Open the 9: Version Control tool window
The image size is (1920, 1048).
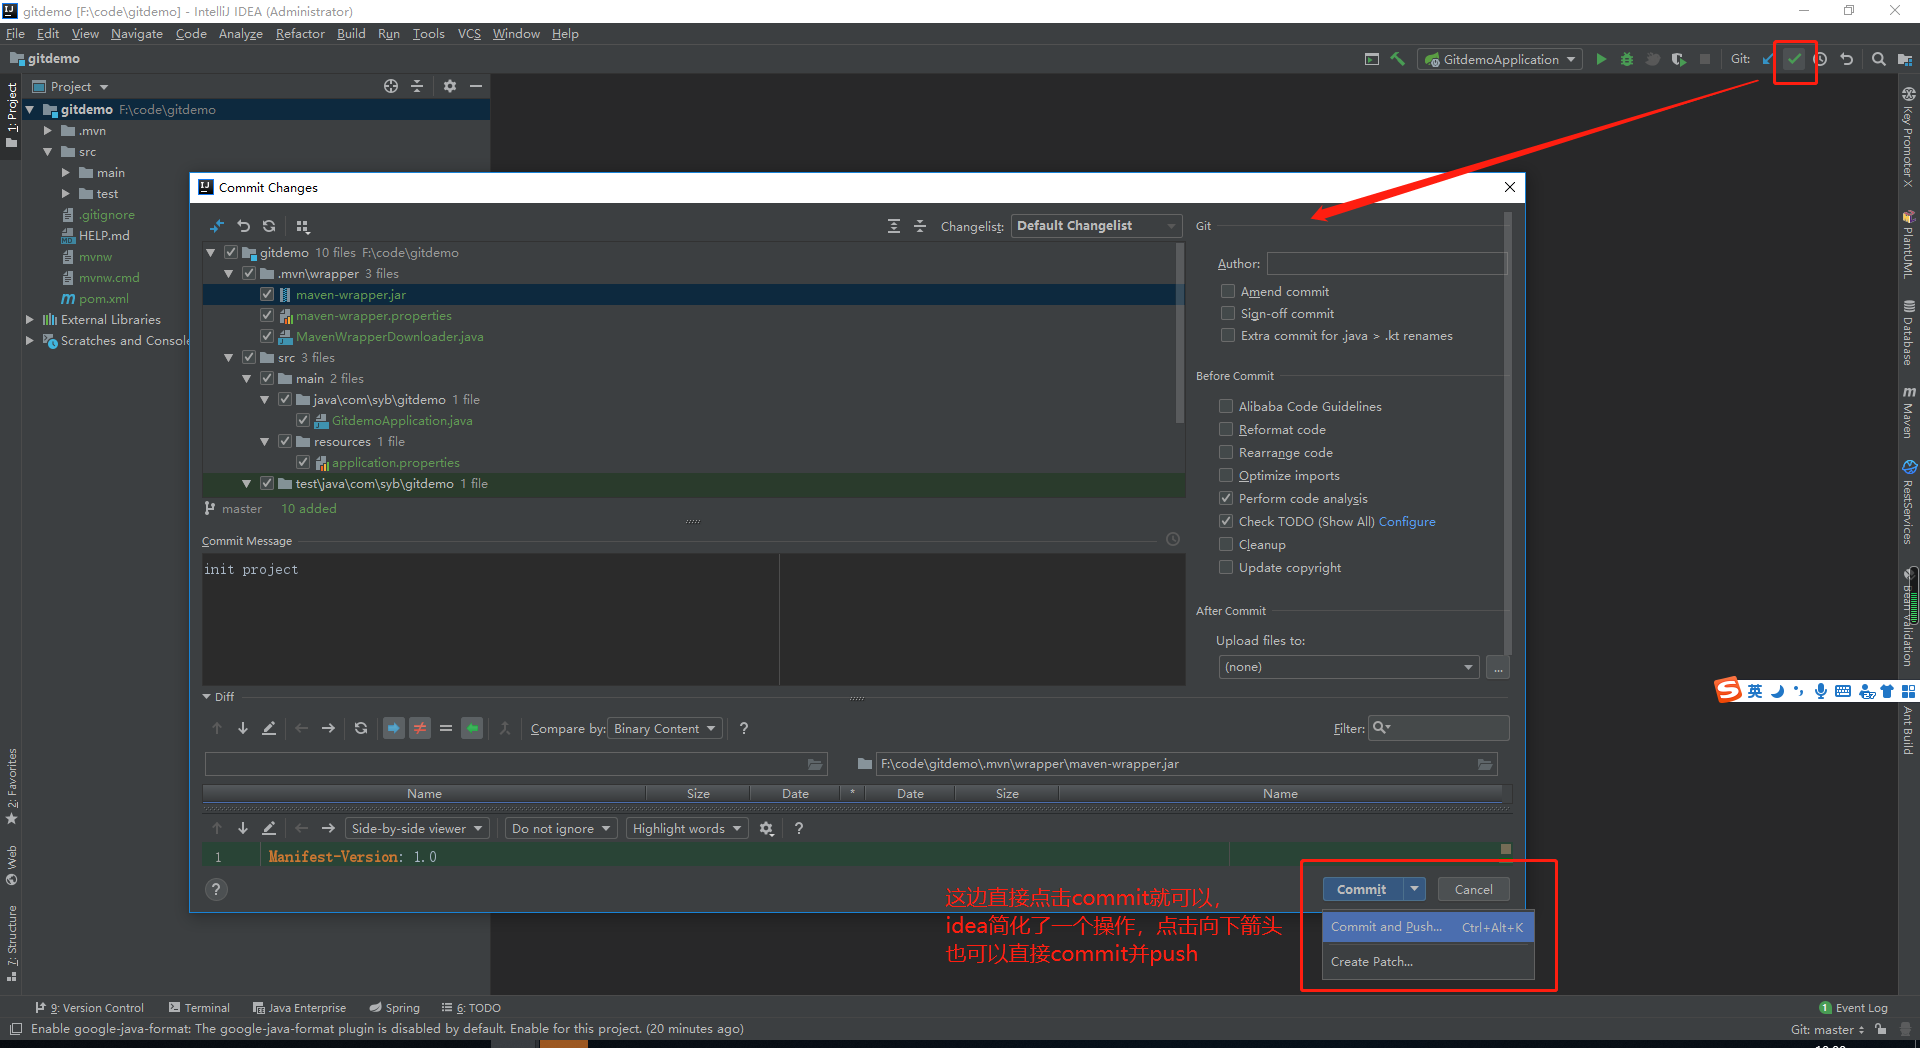[90, 1007]
